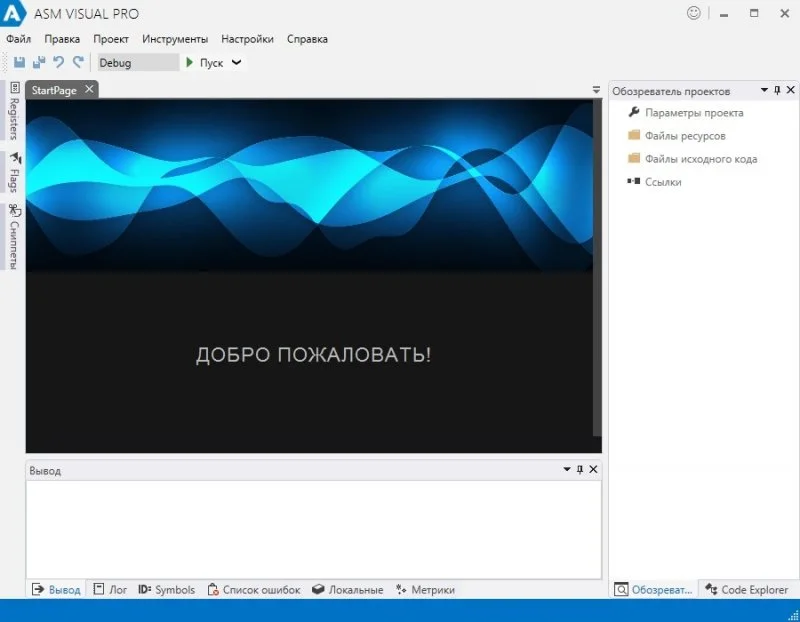Open the Проект menu
Viewport: 800px width, 622px height.
pyautogui.click(x=111, y=39)
